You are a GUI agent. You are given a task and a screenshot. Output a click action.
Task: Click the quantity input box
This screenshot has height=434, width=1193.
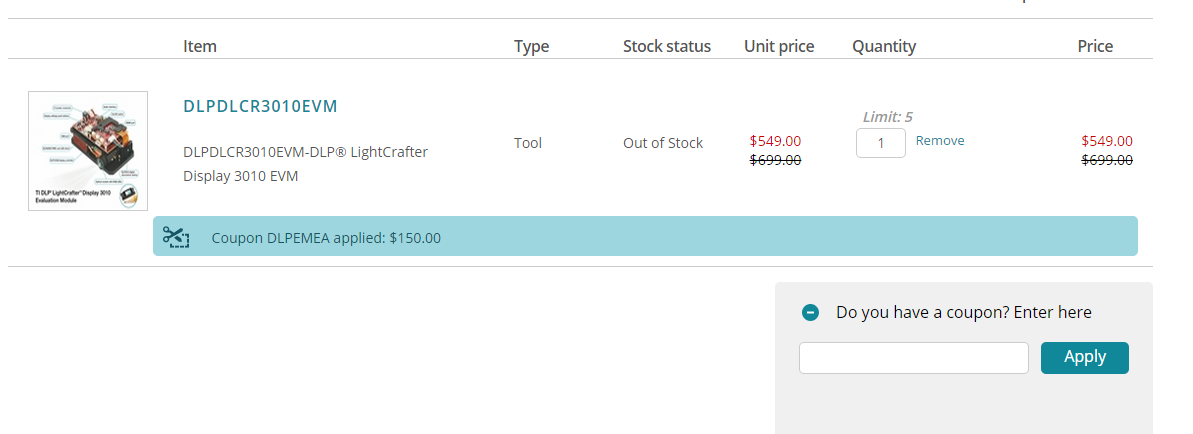point(880,143)
